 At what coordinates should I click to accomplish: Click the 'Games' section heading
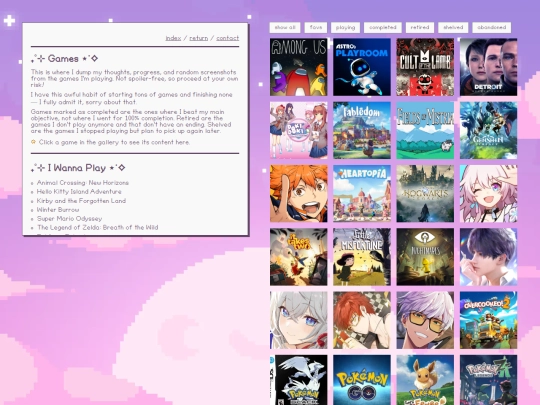(x=64, y=59)
